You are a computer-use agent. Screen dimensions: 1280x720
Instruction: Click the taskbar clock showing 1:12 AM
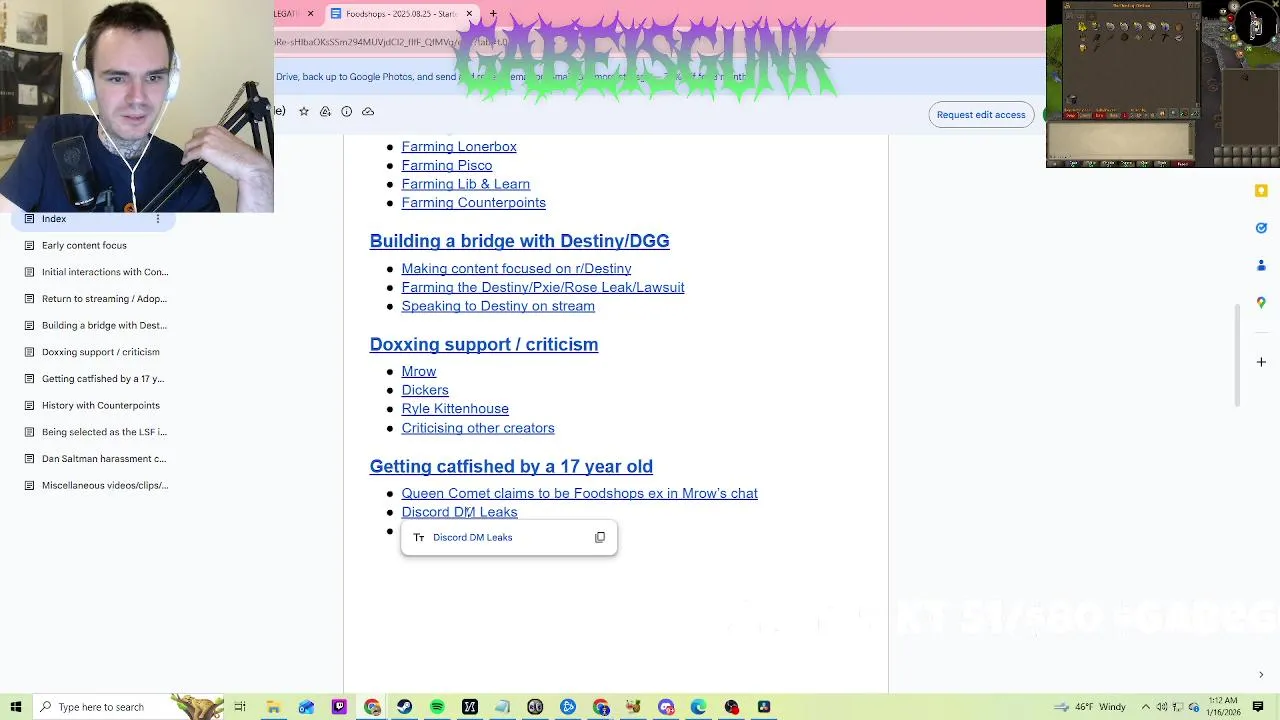[x=1224, y=707]
